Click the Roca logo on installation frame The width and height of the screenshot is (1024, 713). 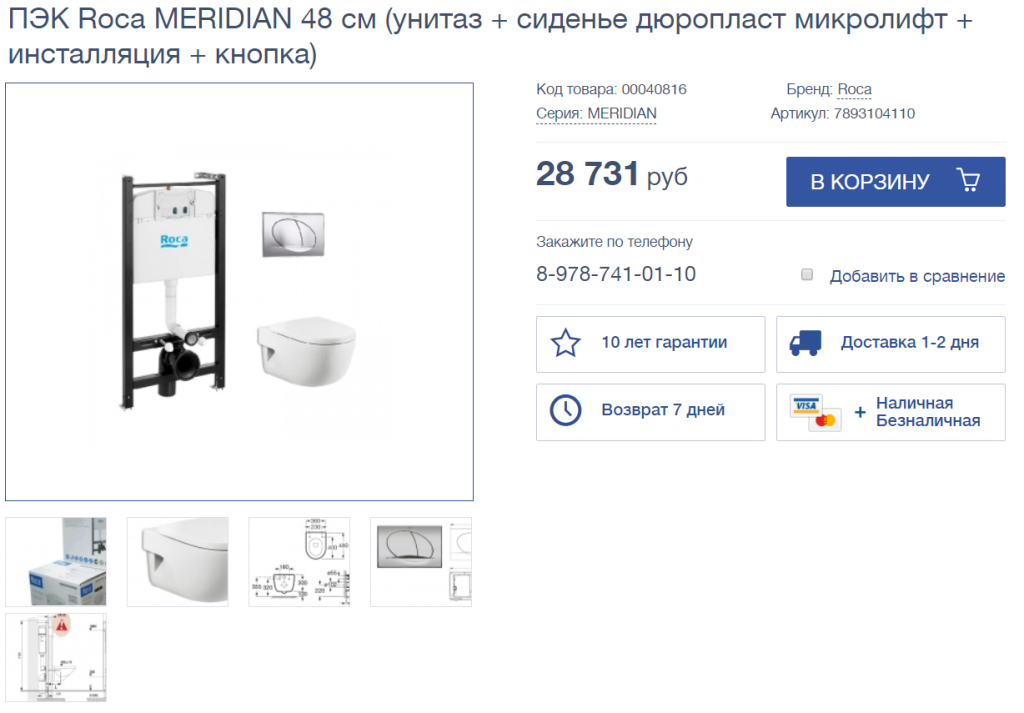[x=174, y=240]
